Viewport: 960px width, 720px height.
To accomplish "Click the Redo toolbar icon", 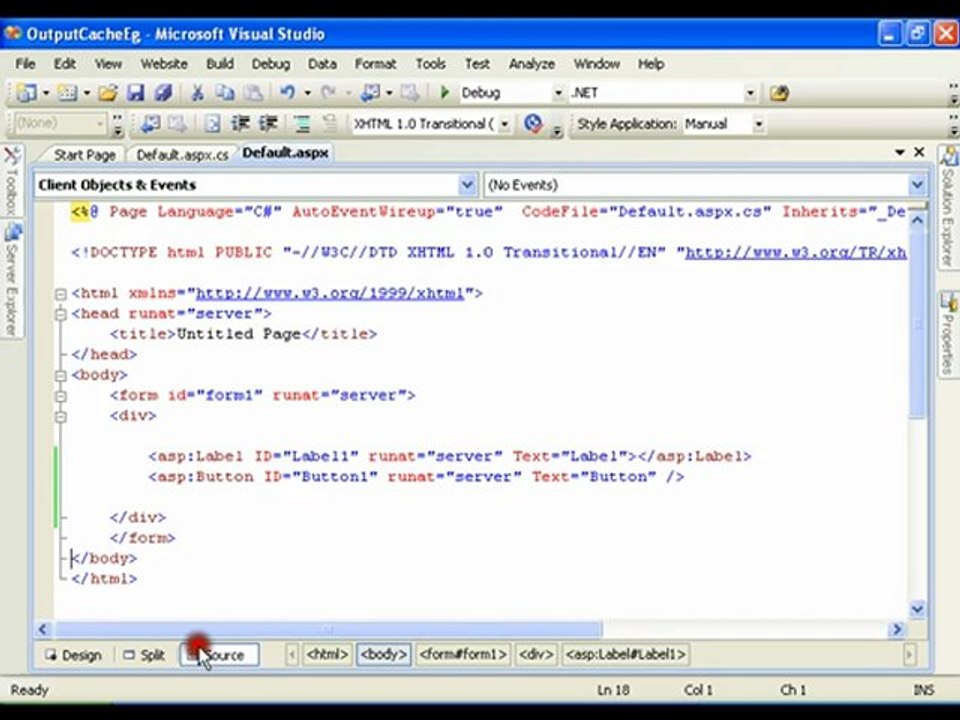I will point(329,93).
